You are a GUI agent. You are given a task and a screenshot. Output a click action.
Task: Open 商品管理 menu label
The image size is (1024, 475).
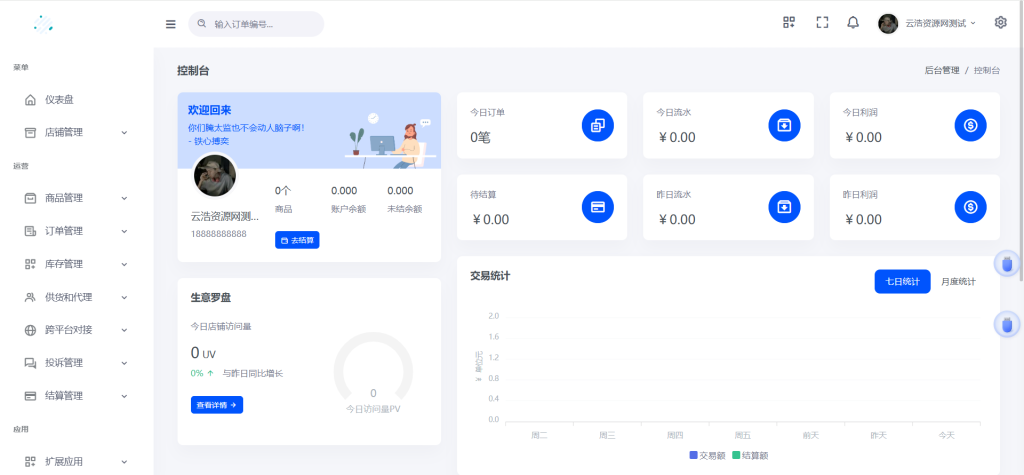pyautogui.click(x=64, y=198)
